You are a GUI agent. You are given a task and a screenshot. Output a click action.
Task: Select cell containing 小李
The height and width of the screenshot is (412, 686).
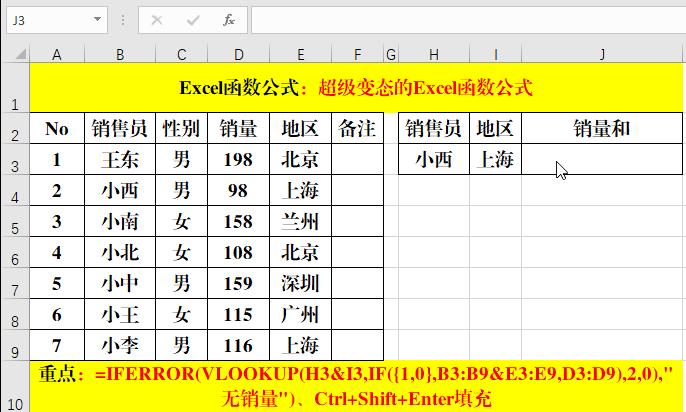120,346
